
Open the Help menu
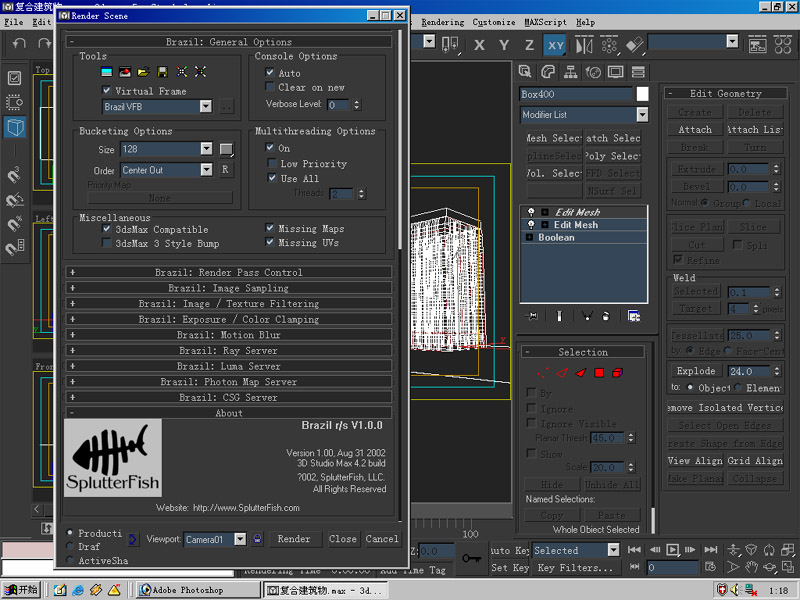coord(585,22)
